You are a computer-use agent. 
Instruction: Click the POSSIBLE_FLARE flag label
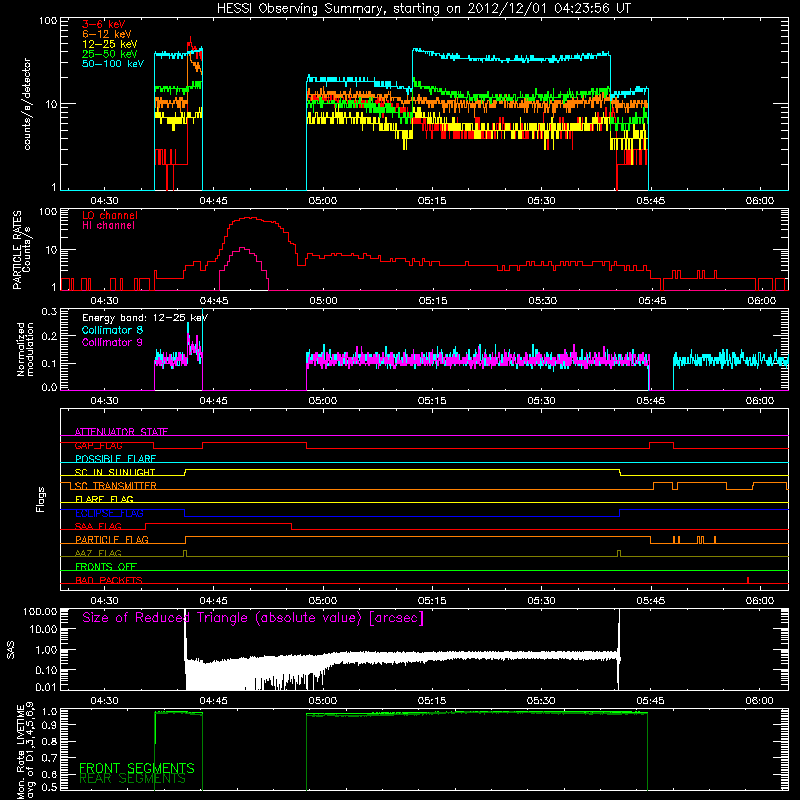pos(115,459)
